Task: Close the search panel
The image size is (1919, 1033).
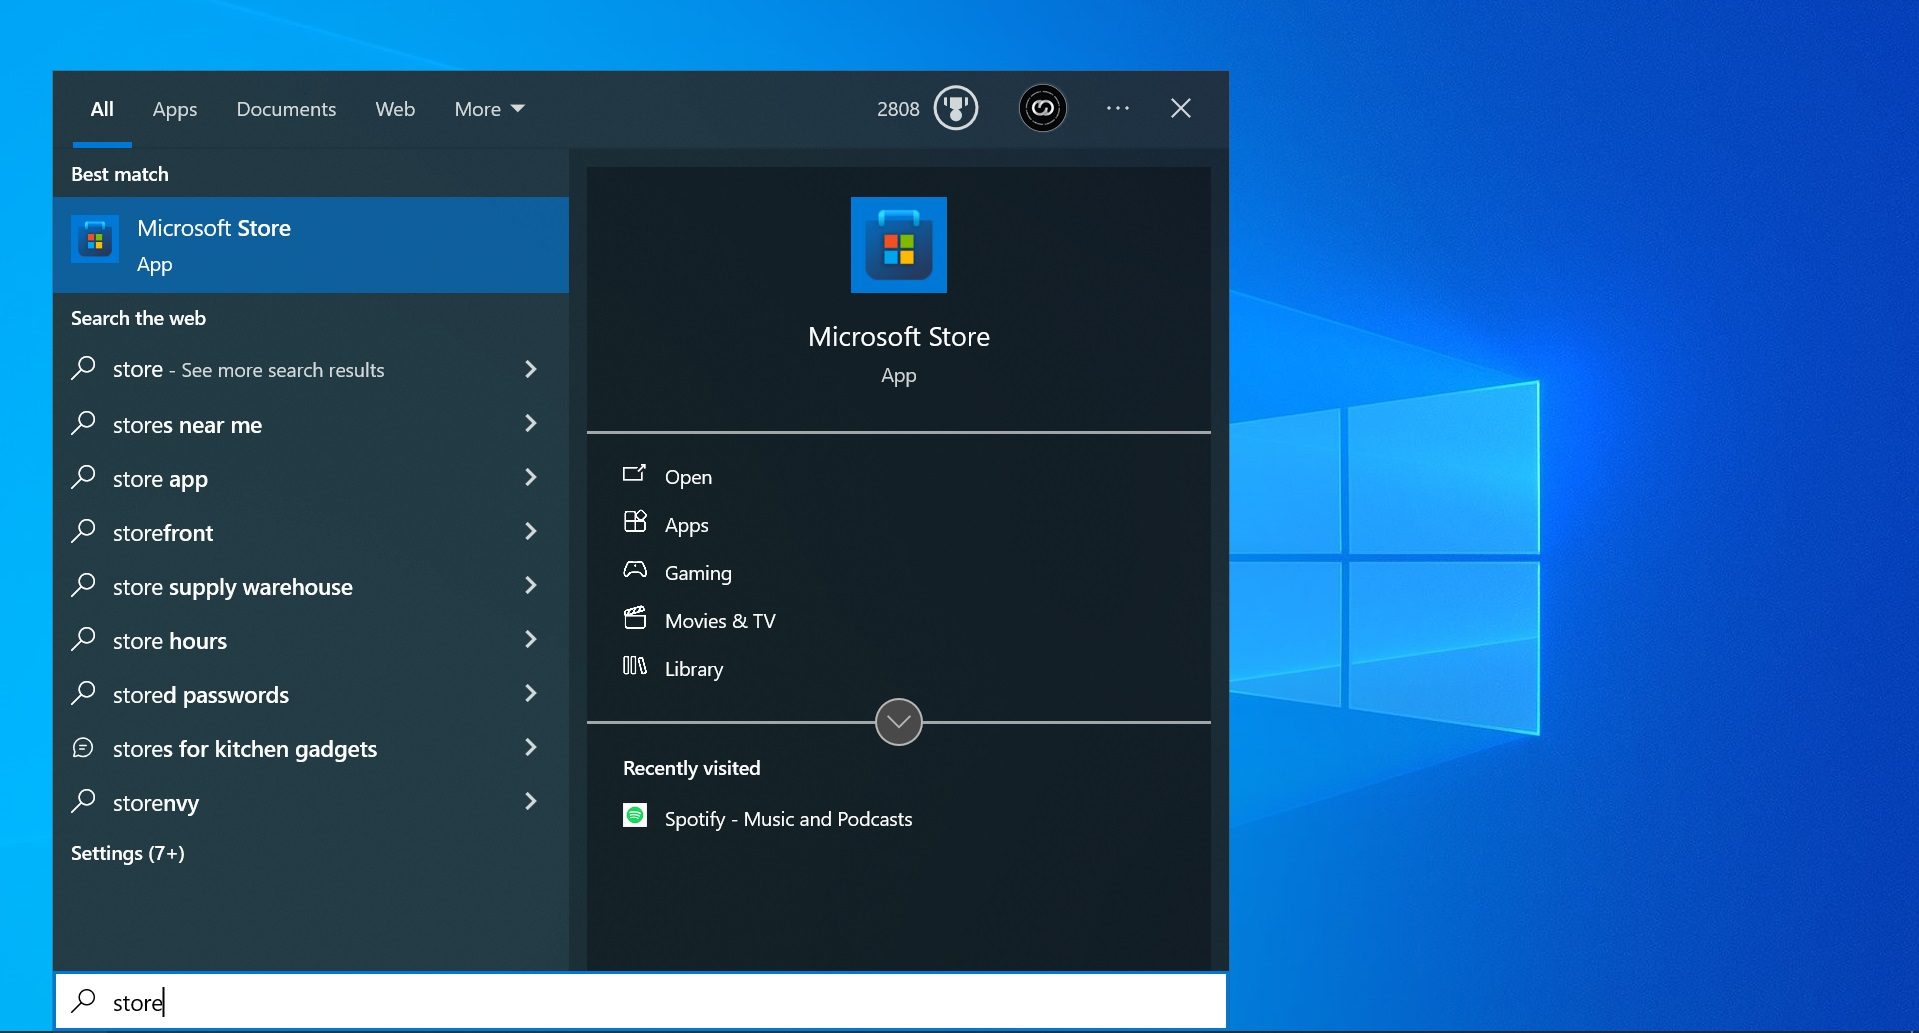Action: 1181,108
